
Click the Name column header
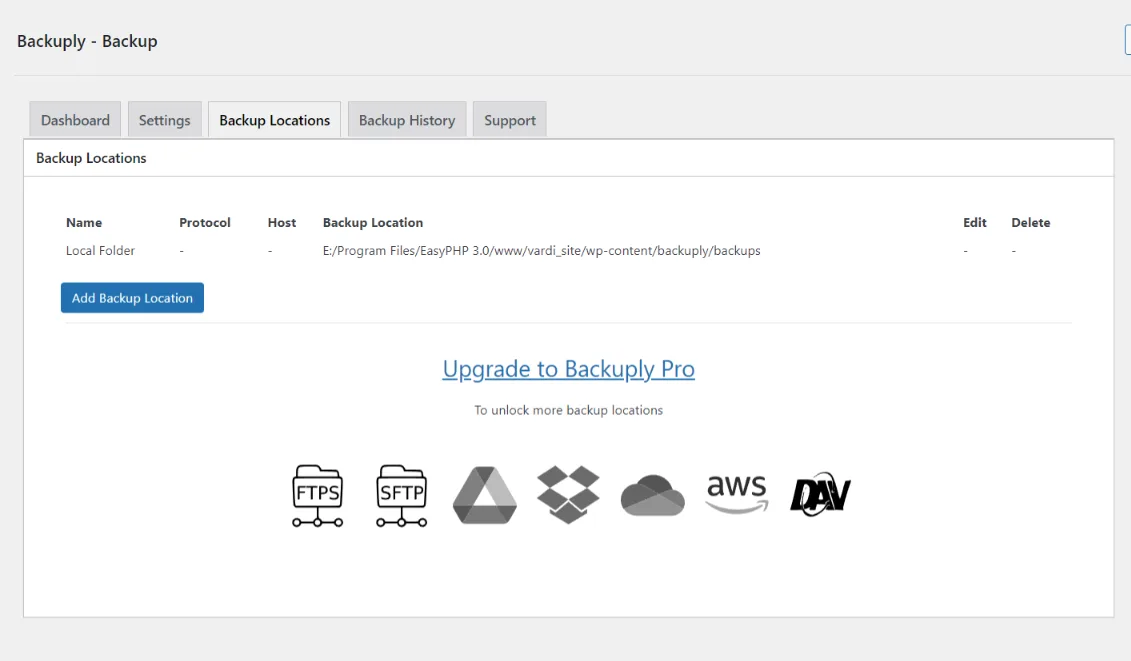[84, 222]
